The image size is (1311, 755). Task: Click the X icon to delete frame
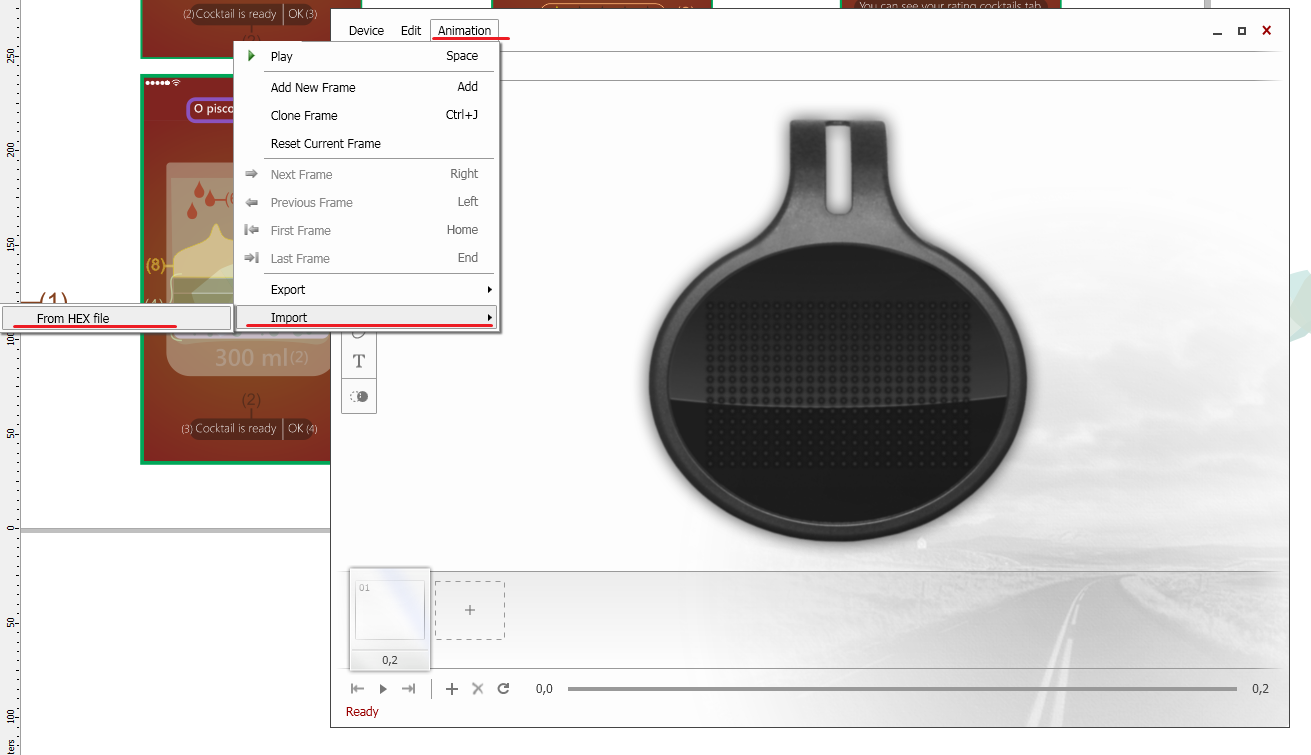point(477,689)
